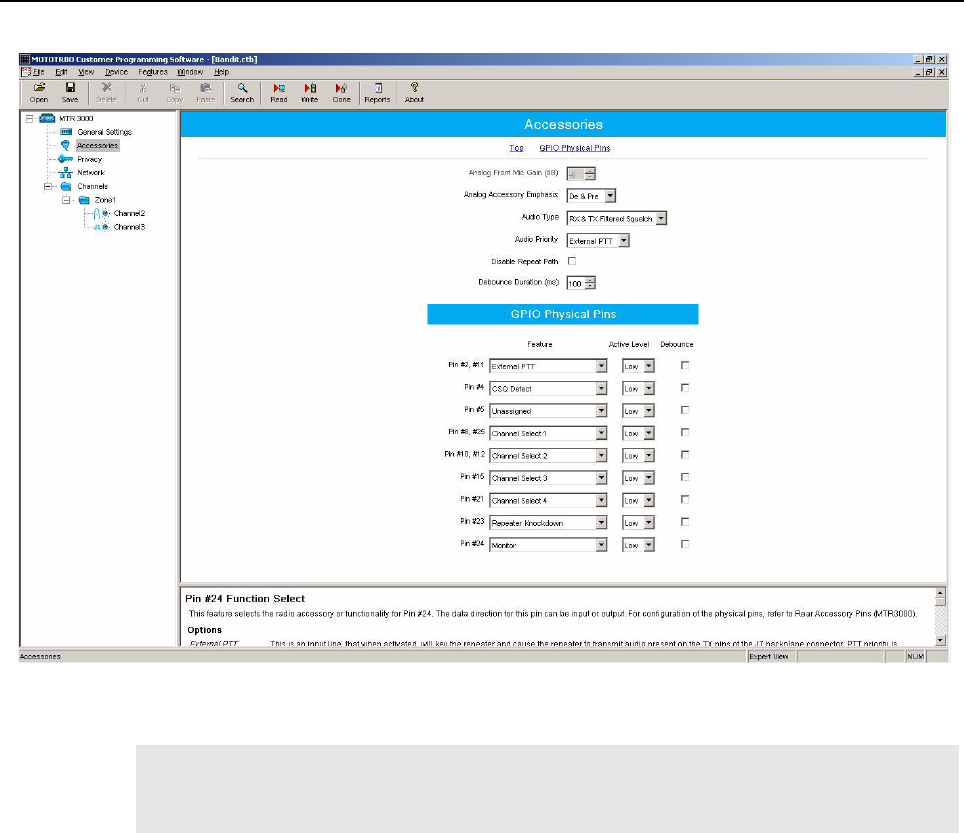
Task: Click the Cut toolbar icon
Action: (143, 93)
